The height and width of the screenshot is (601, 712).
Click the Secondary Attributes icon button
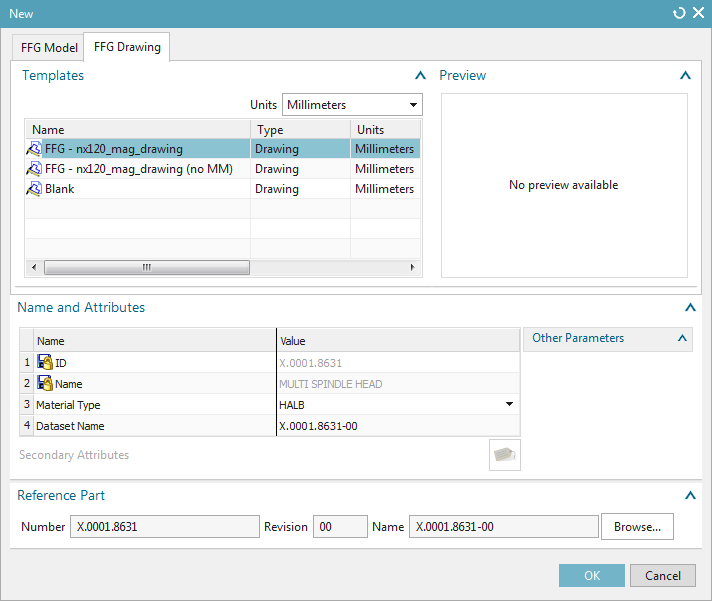[x=504, y=455]
